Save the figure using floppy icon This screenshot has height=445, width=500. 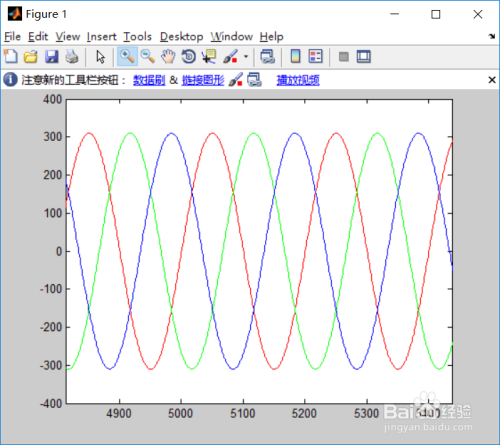click(51, 56)
